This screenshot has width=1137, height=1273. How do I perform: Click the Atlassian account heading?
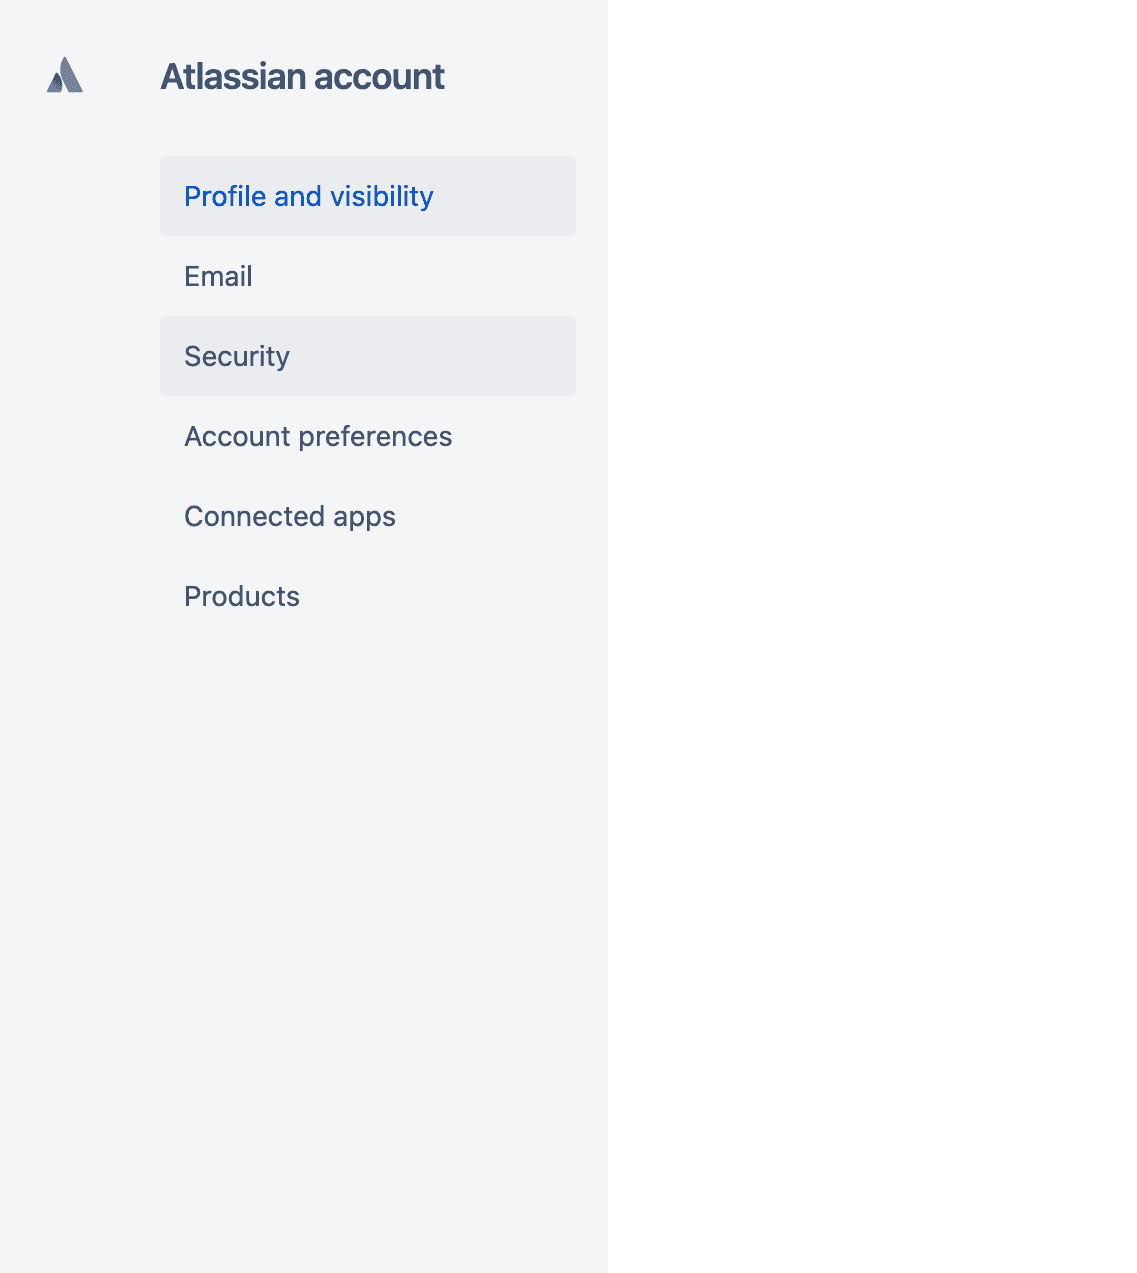tap(302, 77)
